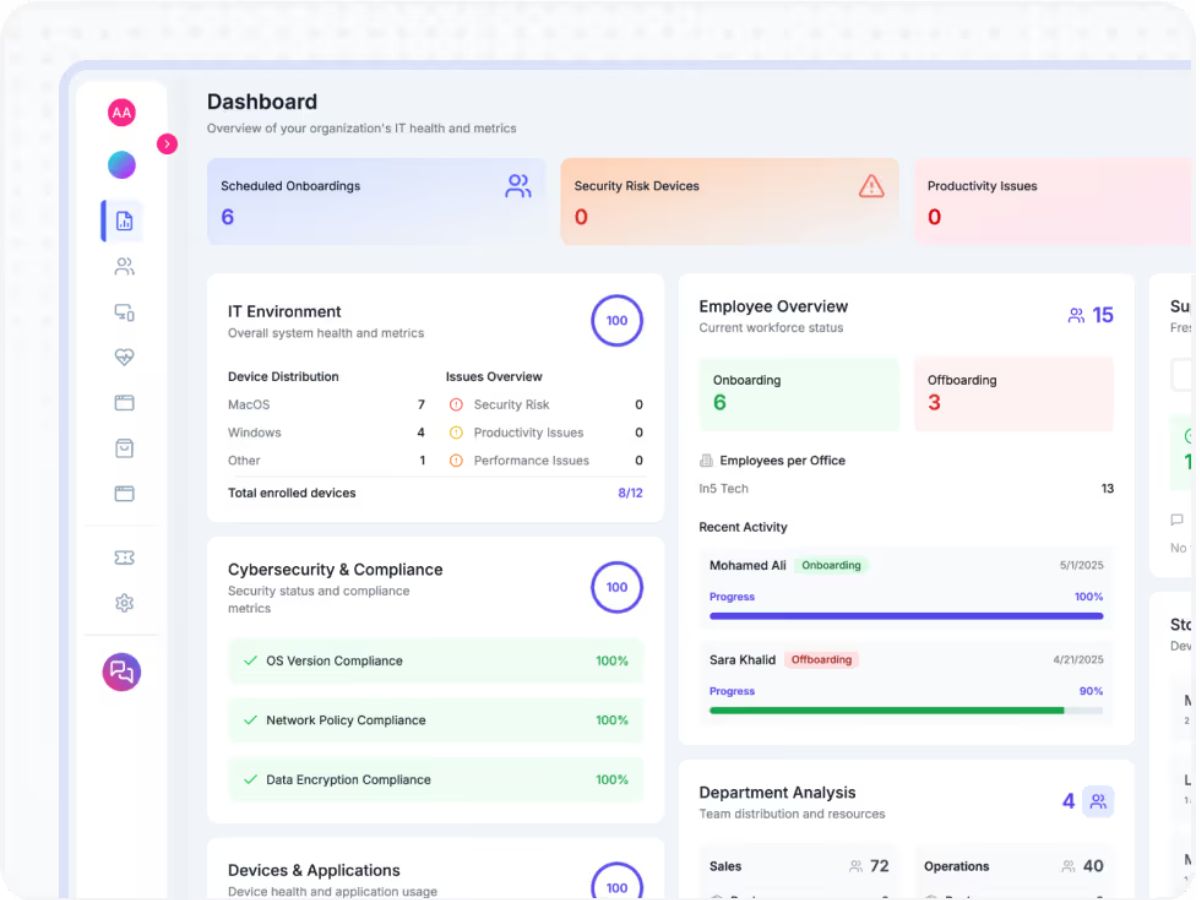Open the applications window sidebar icon above the shopping bag
The width and height of the screenshot is (1200, 900).
coord(124,403)
